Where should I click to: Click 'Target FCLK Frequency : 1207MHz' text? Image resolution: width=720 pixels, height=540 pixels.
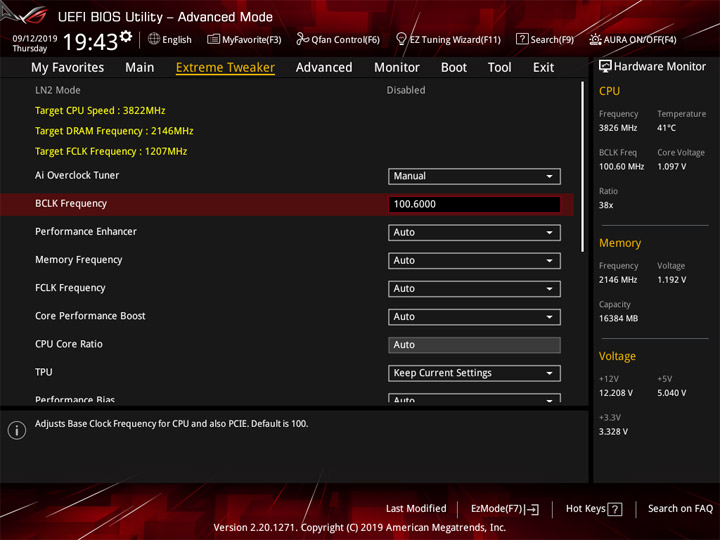(x=111, y=151)
